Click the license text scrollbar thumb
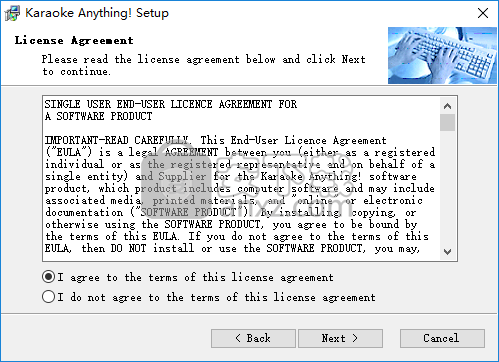499x362 pixels. tap(447, 123)
